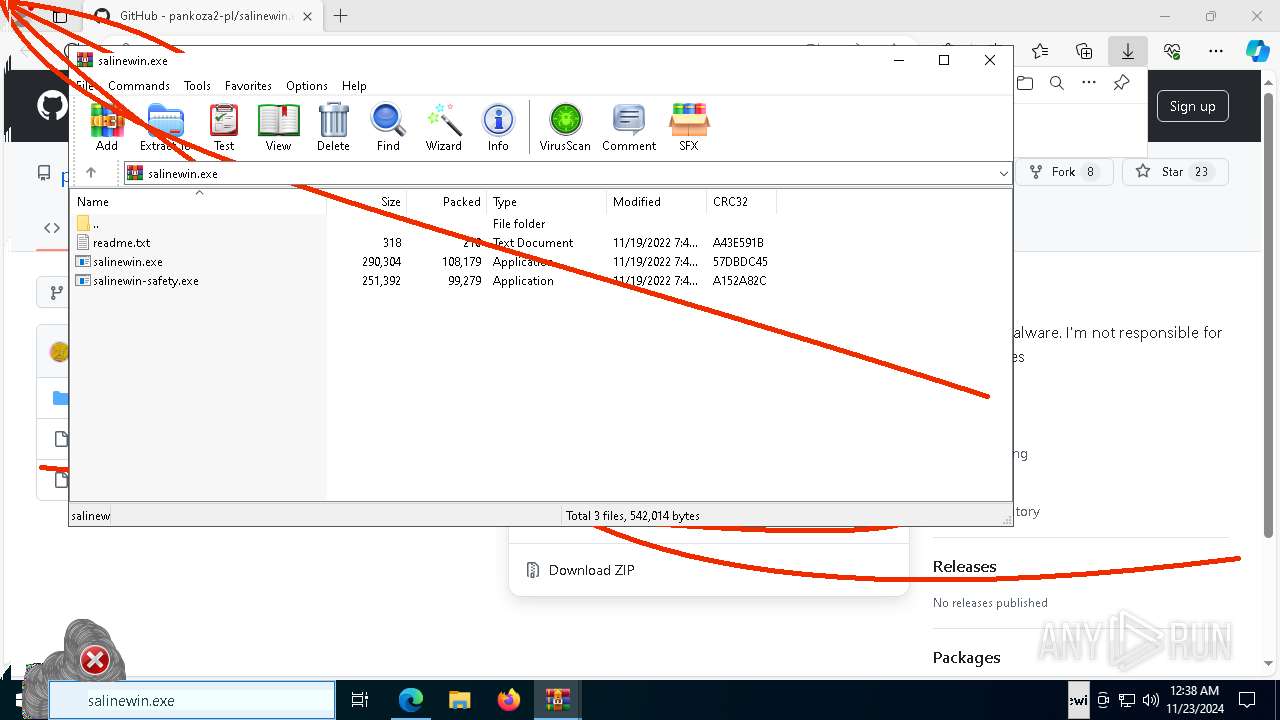
Task: Click the SFX toolbar icon
Action: [x=689, y=127]
